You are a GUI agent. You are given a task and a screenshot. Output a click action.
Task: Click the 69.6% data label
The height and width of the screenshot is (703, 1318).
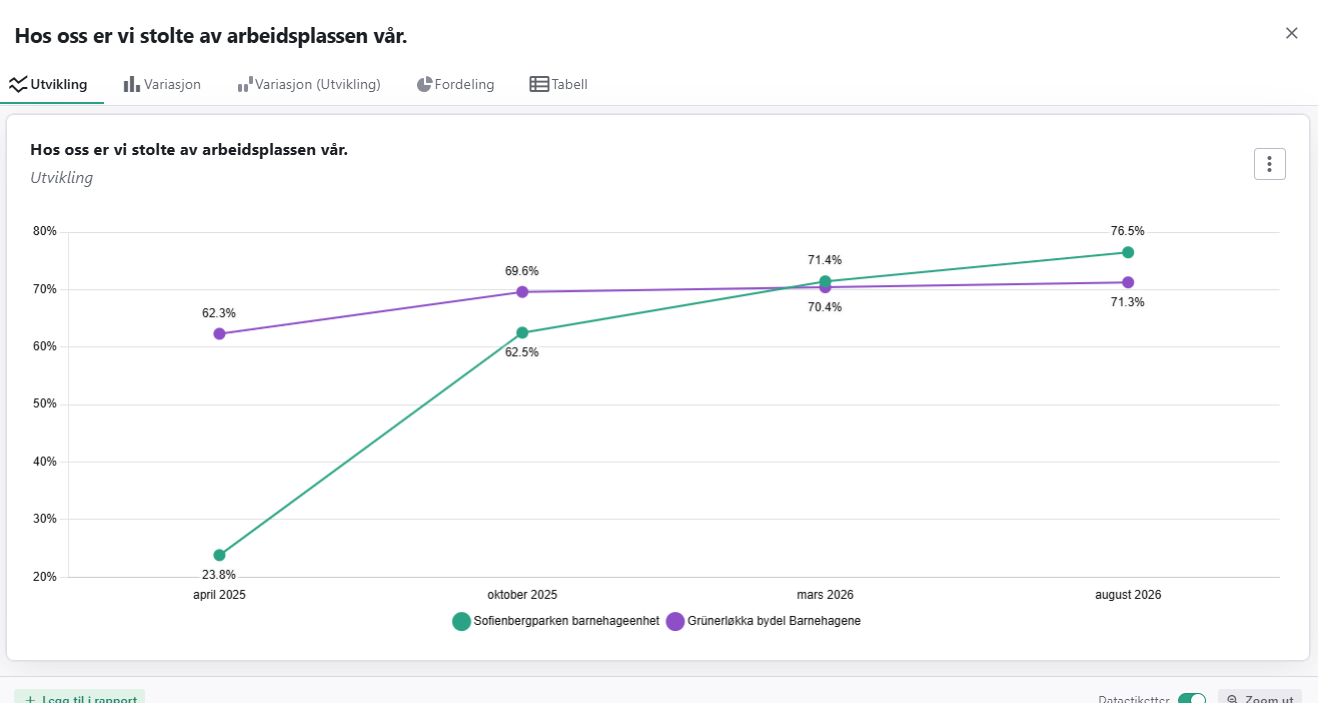(x=522, y=271)
